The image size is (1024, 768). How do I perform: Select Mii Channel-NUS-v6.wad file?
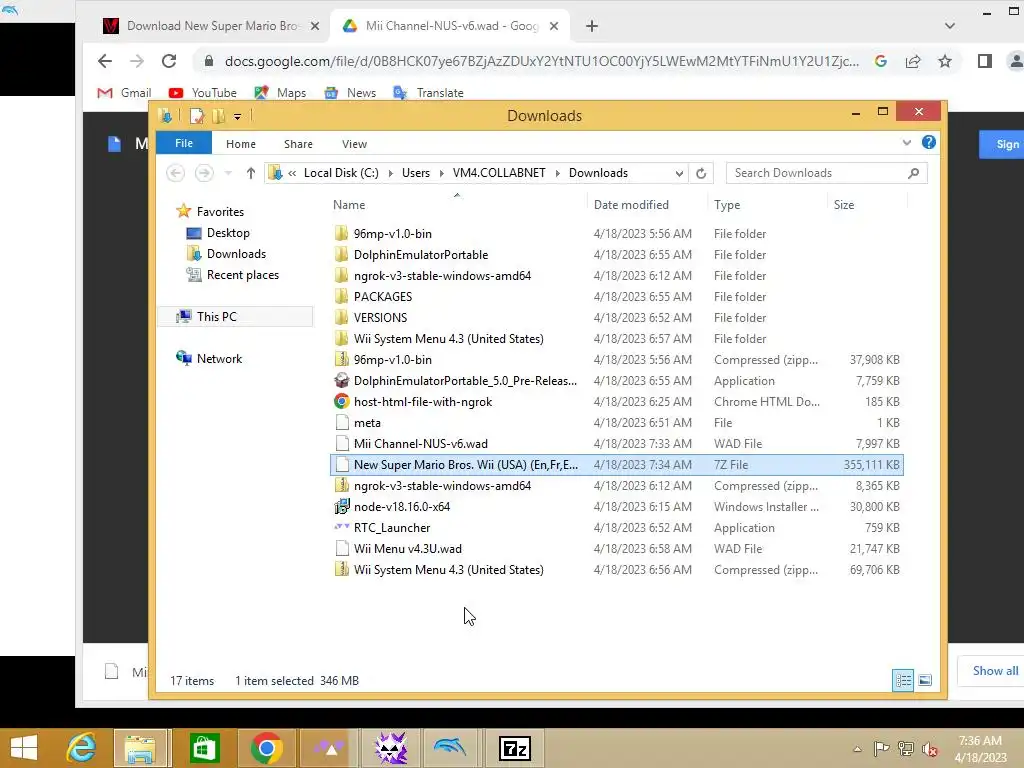click(x=421, y=443)
